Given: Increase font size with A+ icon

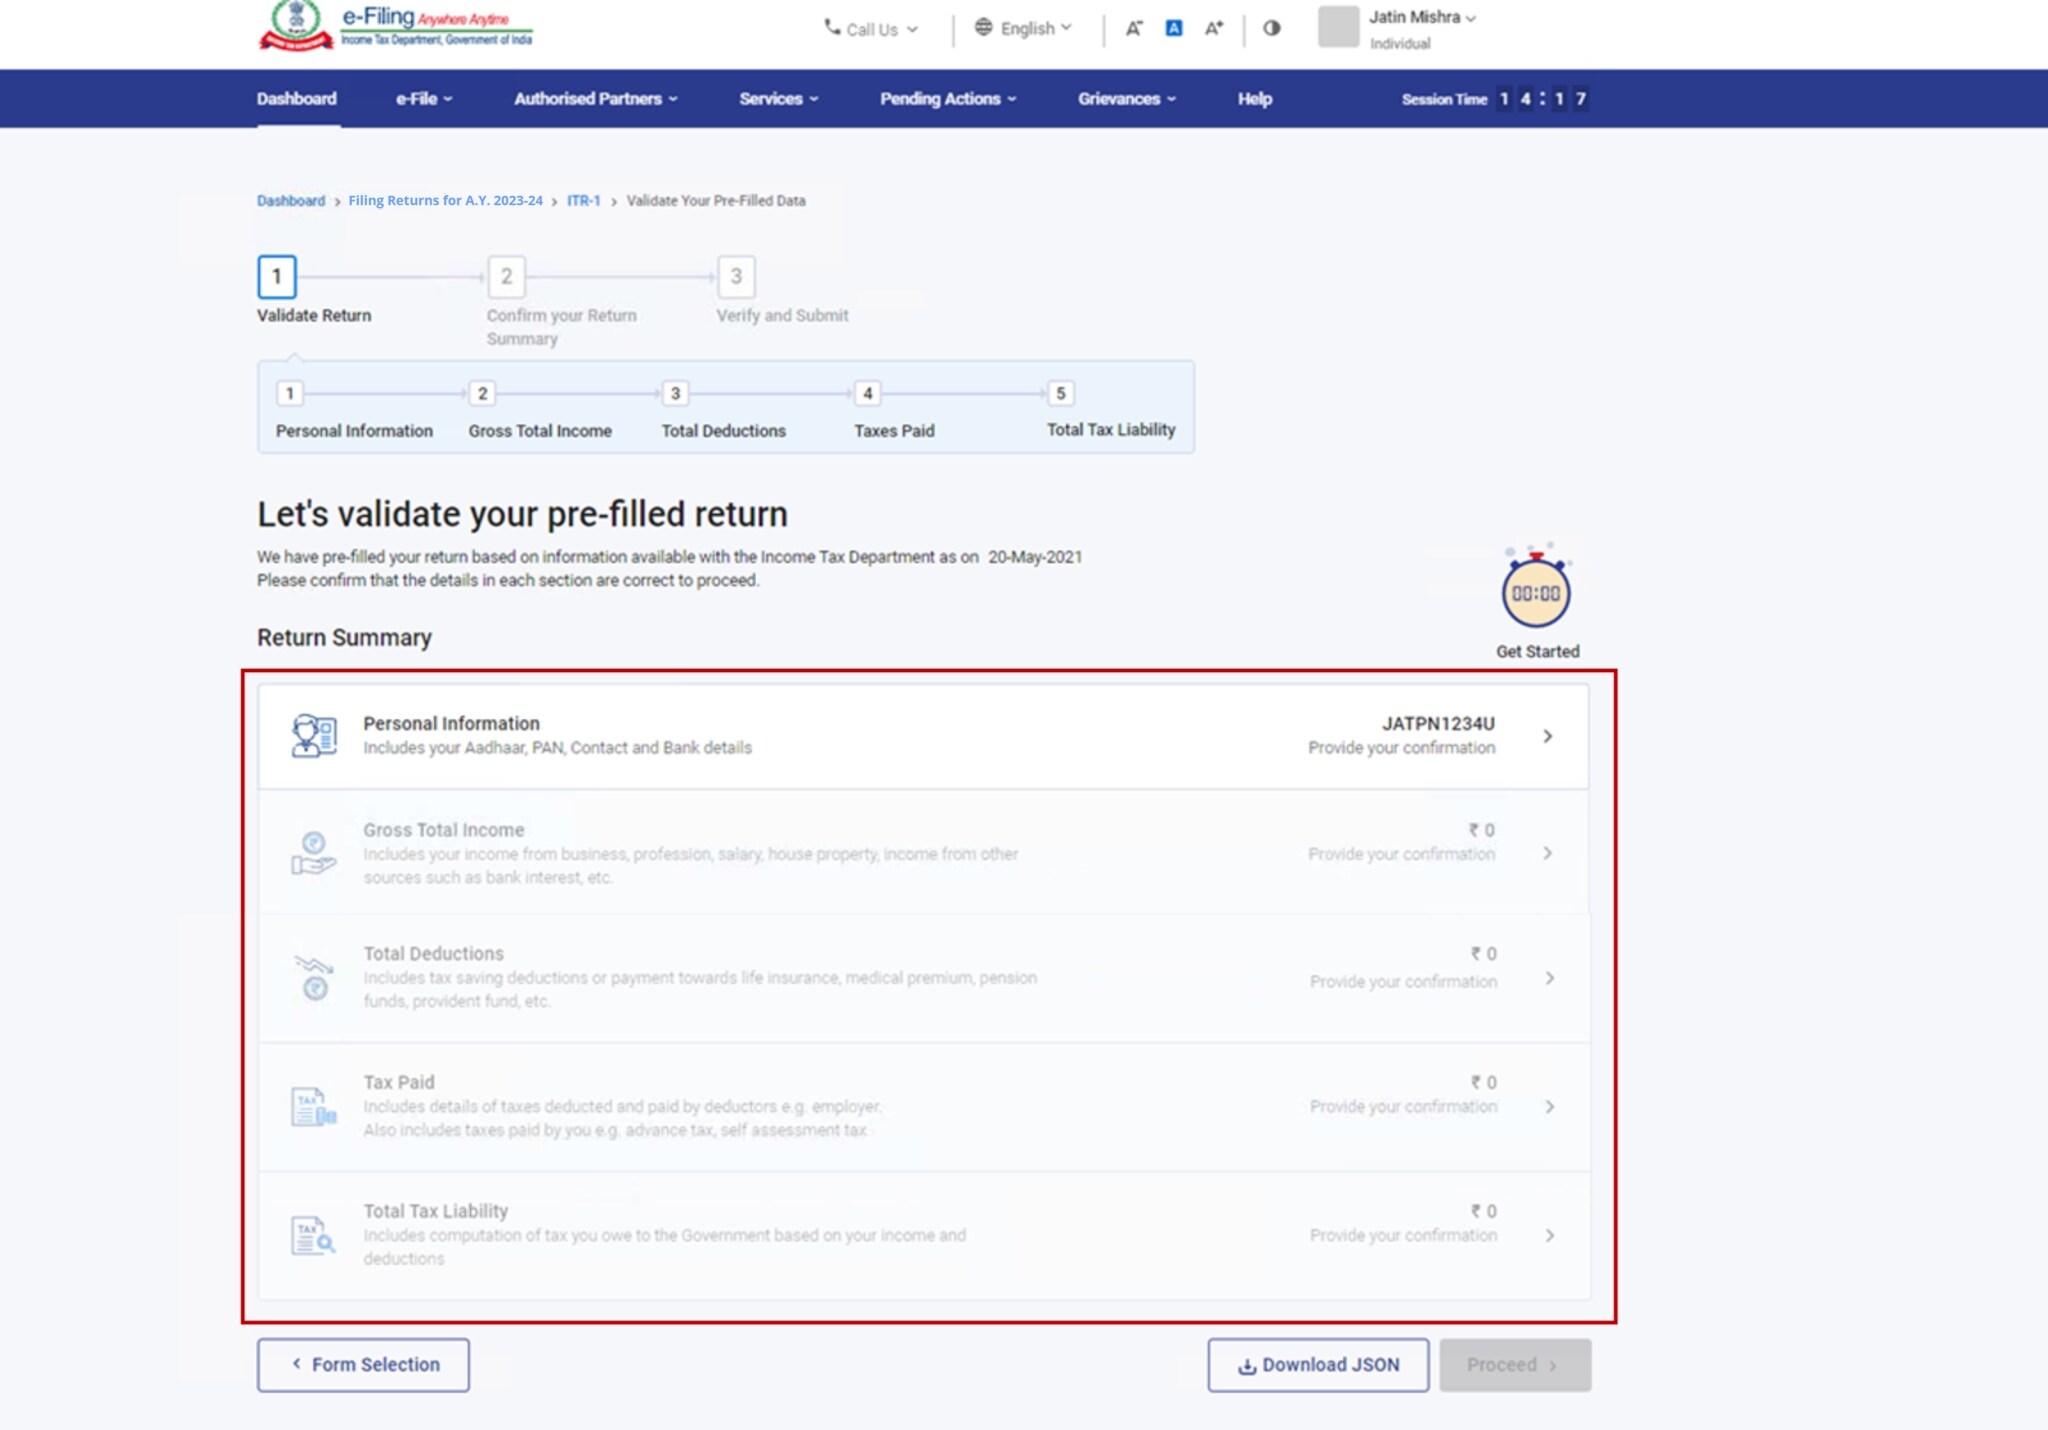Looking at the screenshot, I should click(1213, 28).
